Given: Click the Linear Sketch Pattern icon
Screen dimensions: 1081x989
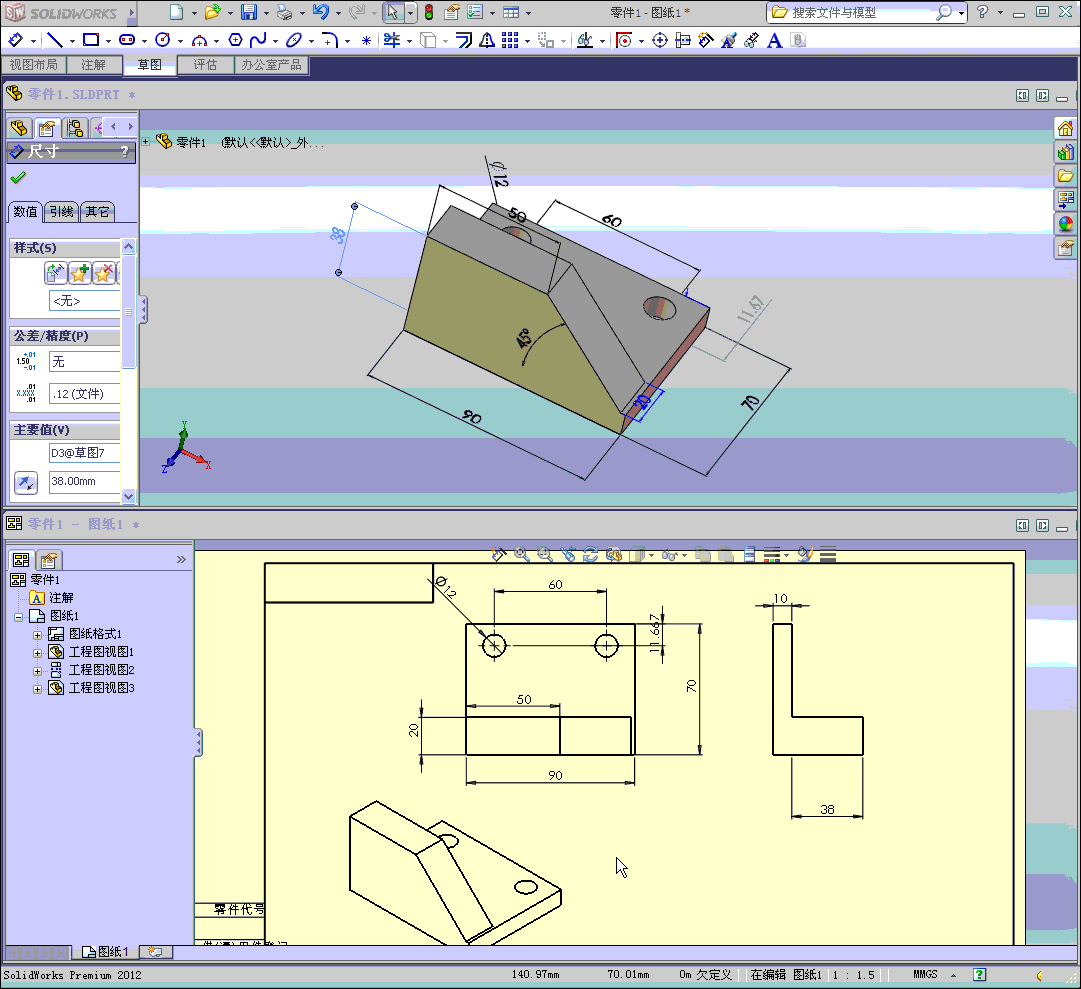Looking at the screenshot, I should tap(510, 40).
